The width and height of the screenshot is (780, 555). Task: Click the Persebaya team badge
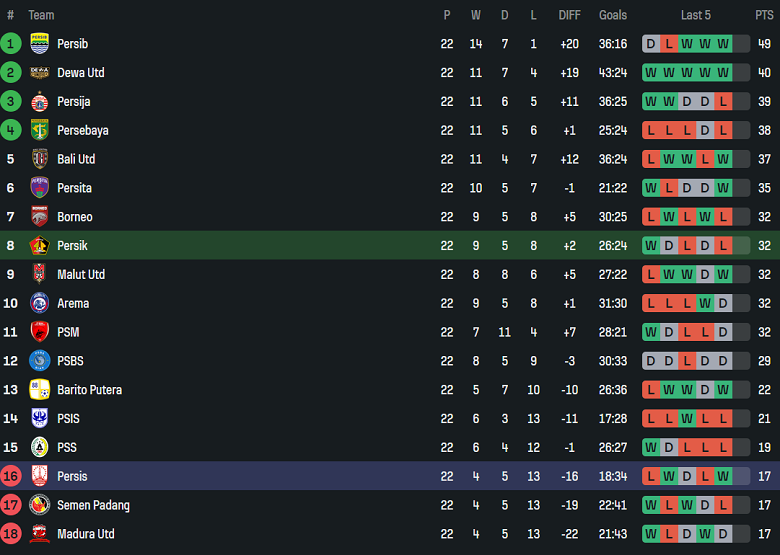(40, 130)
